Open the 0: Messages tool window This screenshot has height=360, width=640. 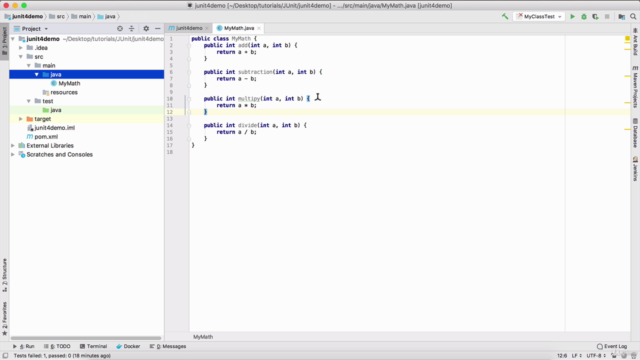click(168, 347)
